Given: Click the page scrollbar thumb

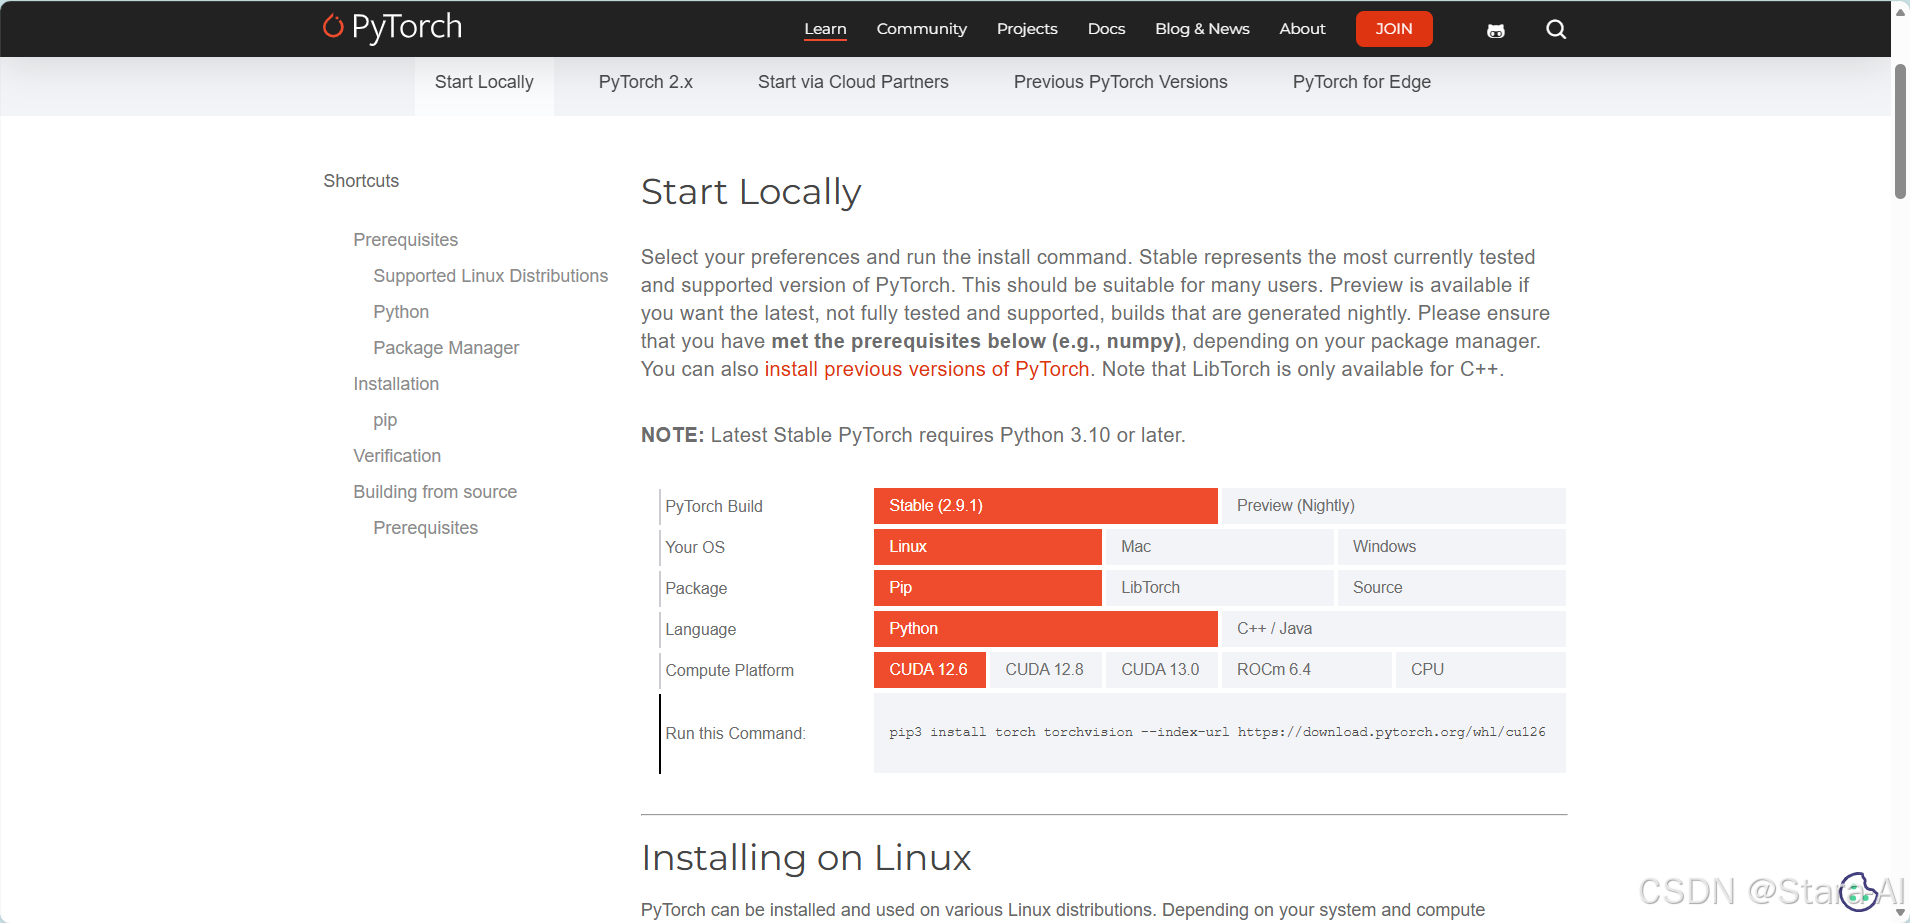Looking at the screenshot, I should pyautogui.click(x=1900, y=132).
